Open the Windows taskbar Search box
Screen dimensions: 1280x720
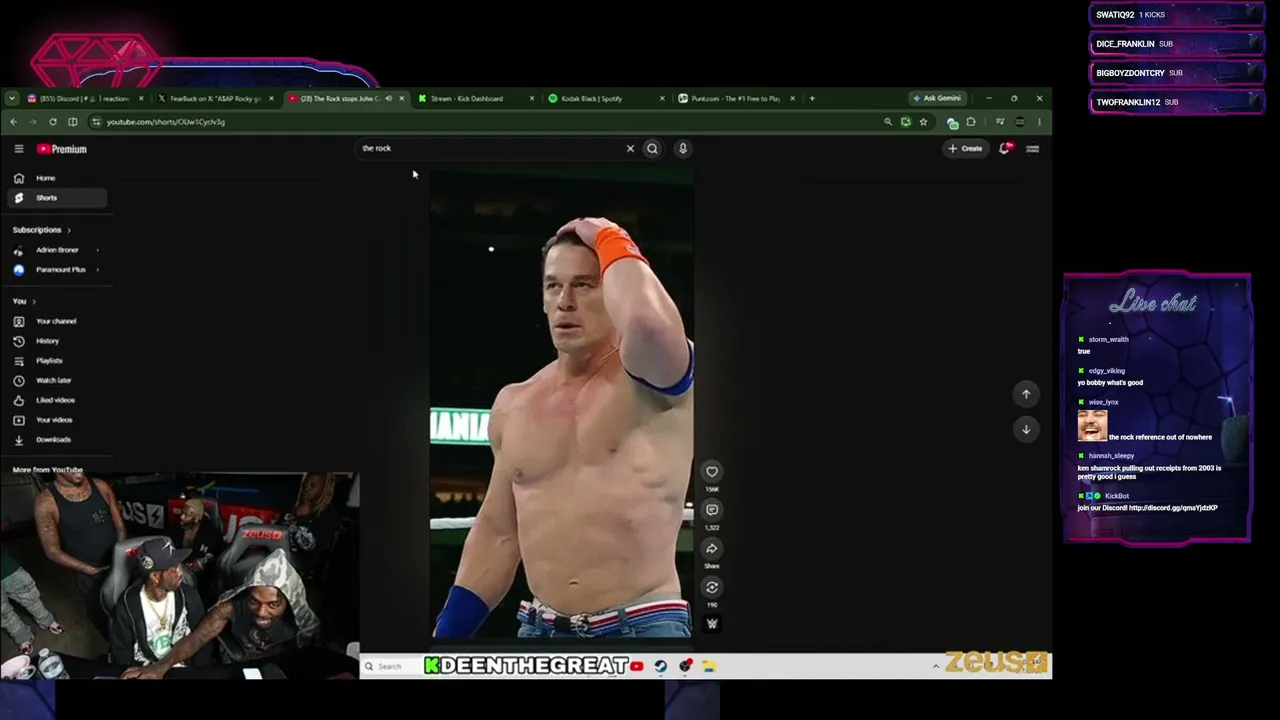[x=390, y=667]
